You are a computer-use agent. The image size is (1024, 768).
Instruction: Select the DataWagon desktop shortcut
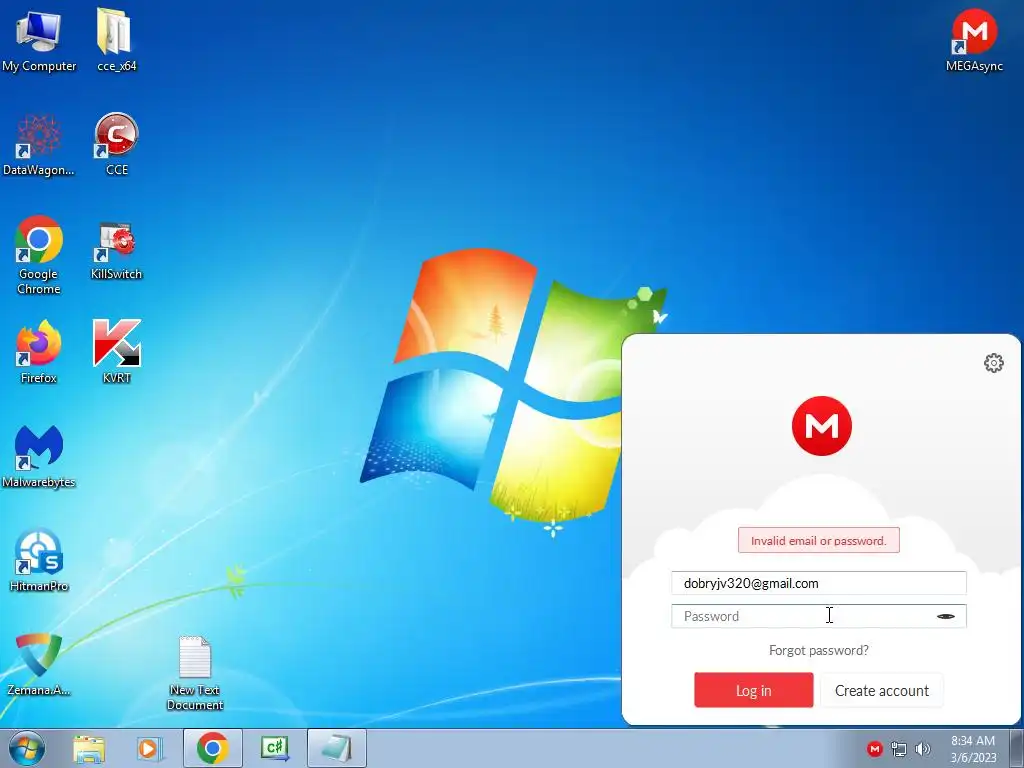click(39, 144)
